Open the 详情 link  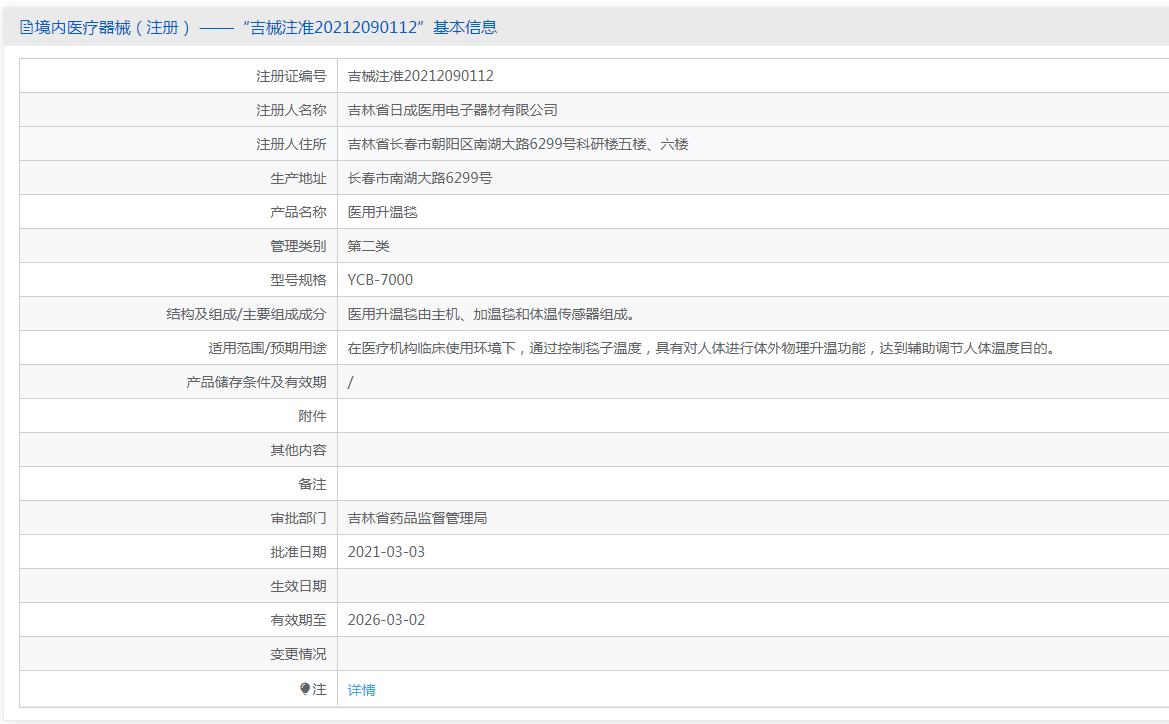click(361, 690)
